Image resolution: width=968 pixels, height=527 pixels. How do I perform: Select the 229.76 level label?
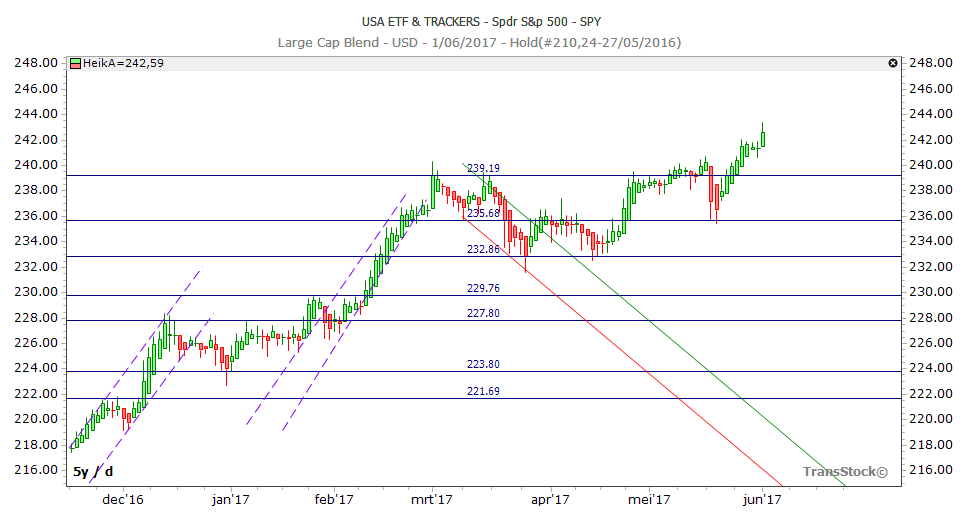click(x=483, y=288)
